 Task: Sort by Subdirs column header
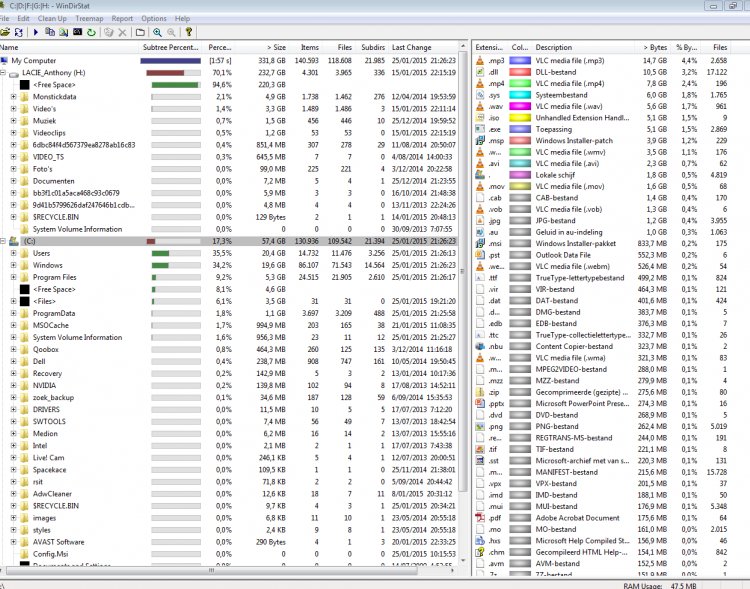371,47
